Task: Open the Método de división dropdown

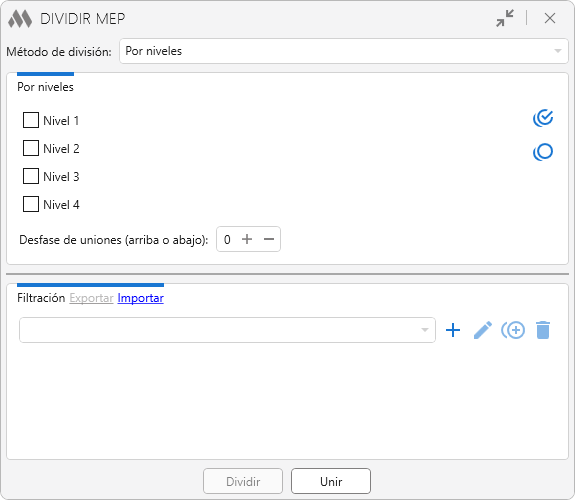Action: coord(344,51)
